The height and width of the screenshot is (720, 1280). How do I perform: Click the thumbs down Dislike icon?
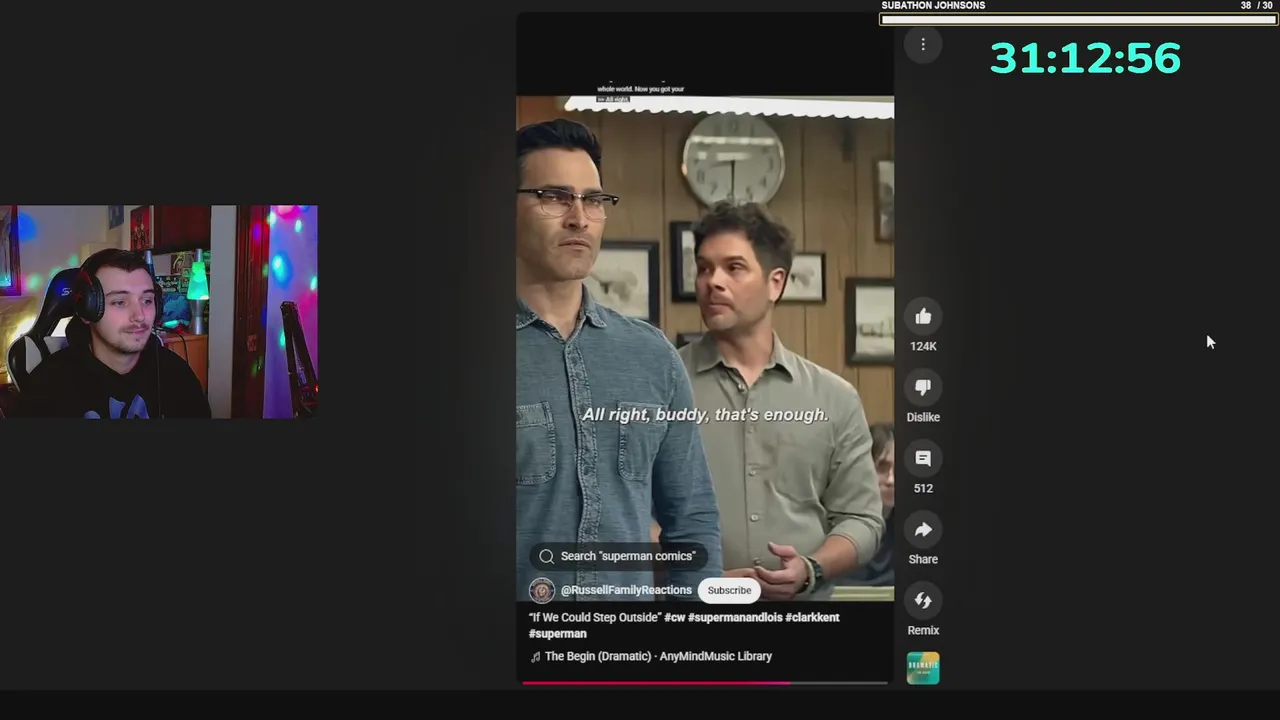point(923,387)
